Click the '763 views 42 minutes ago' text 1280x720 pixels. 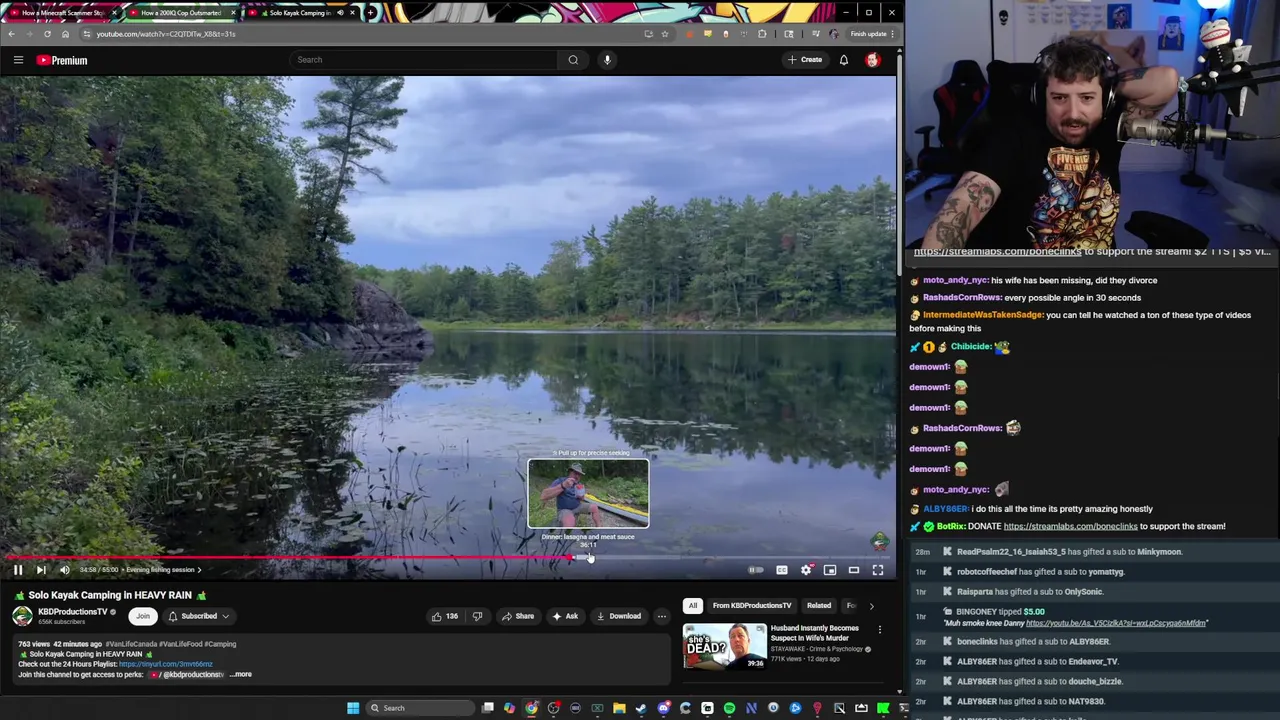click(60, 644)
